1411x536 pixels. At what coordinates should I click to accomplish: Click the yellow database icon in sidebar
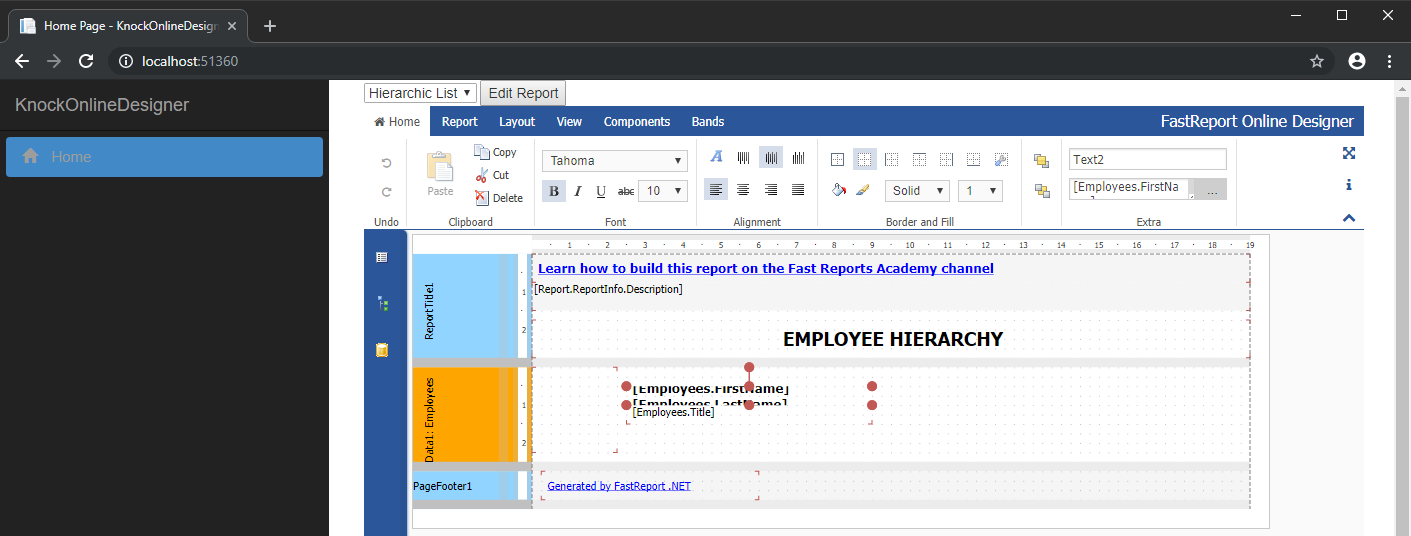382,350
